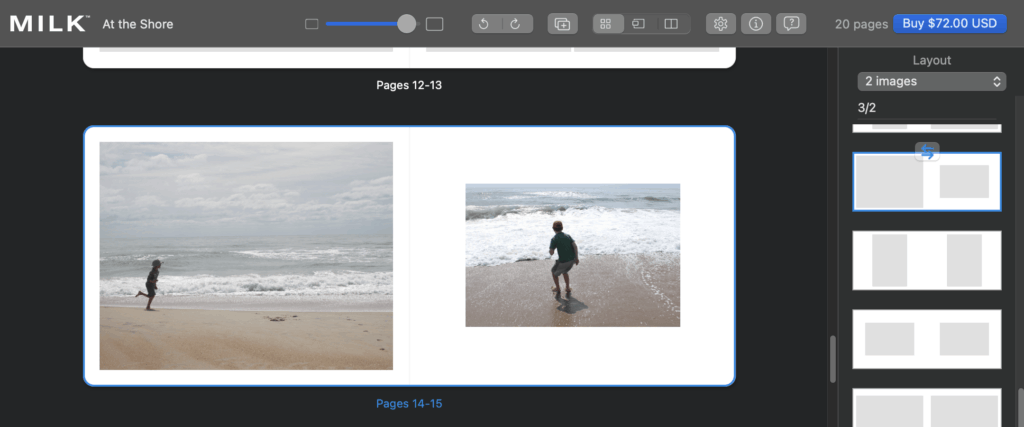1024x427 pixels.
Task: Select the highlighted large-left small-right layout
Action: 927,182
